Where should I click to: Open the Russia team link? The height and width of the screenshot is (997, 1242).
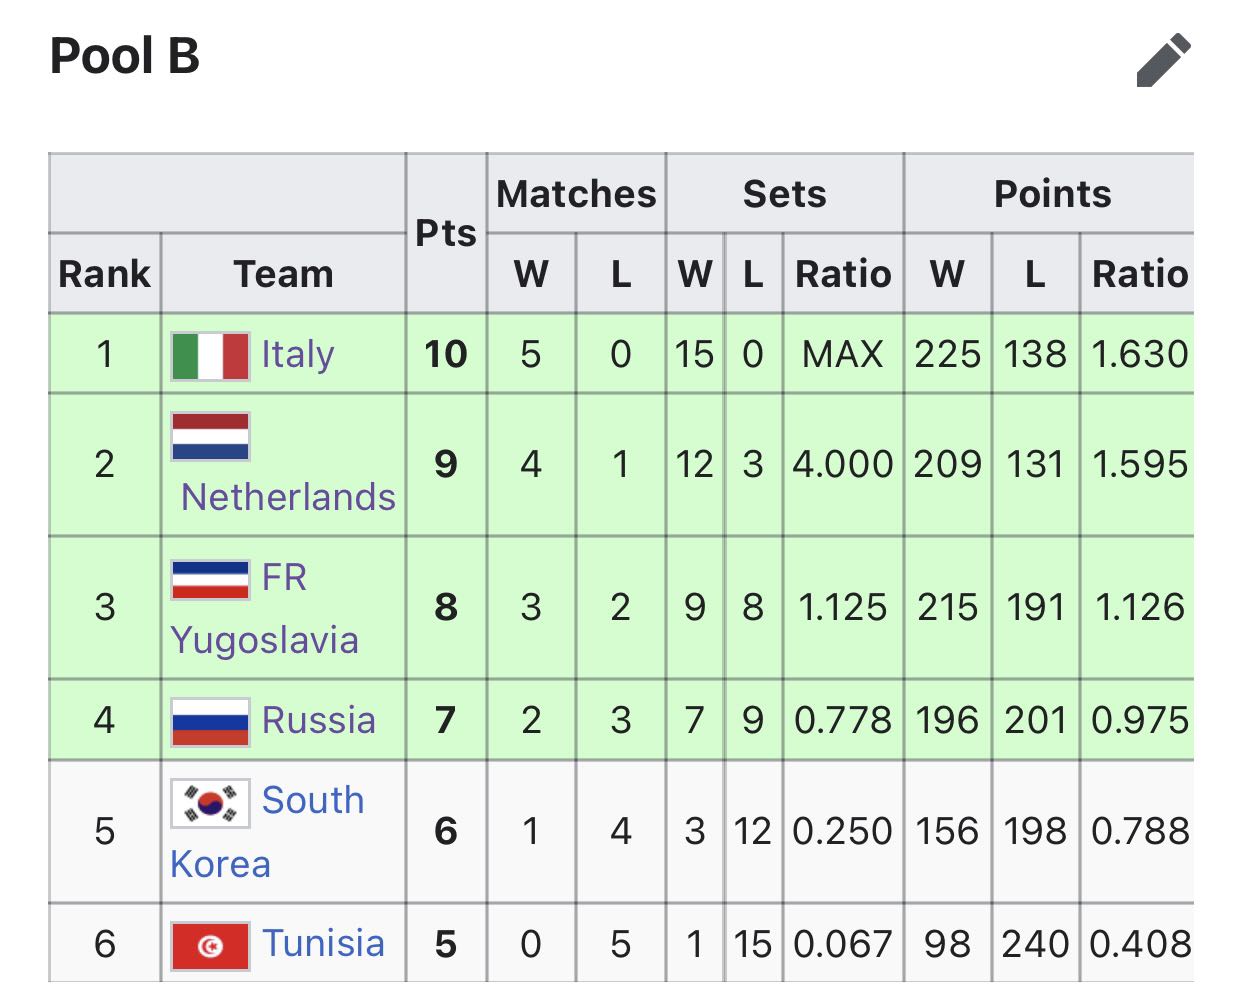tap(318, 720)
